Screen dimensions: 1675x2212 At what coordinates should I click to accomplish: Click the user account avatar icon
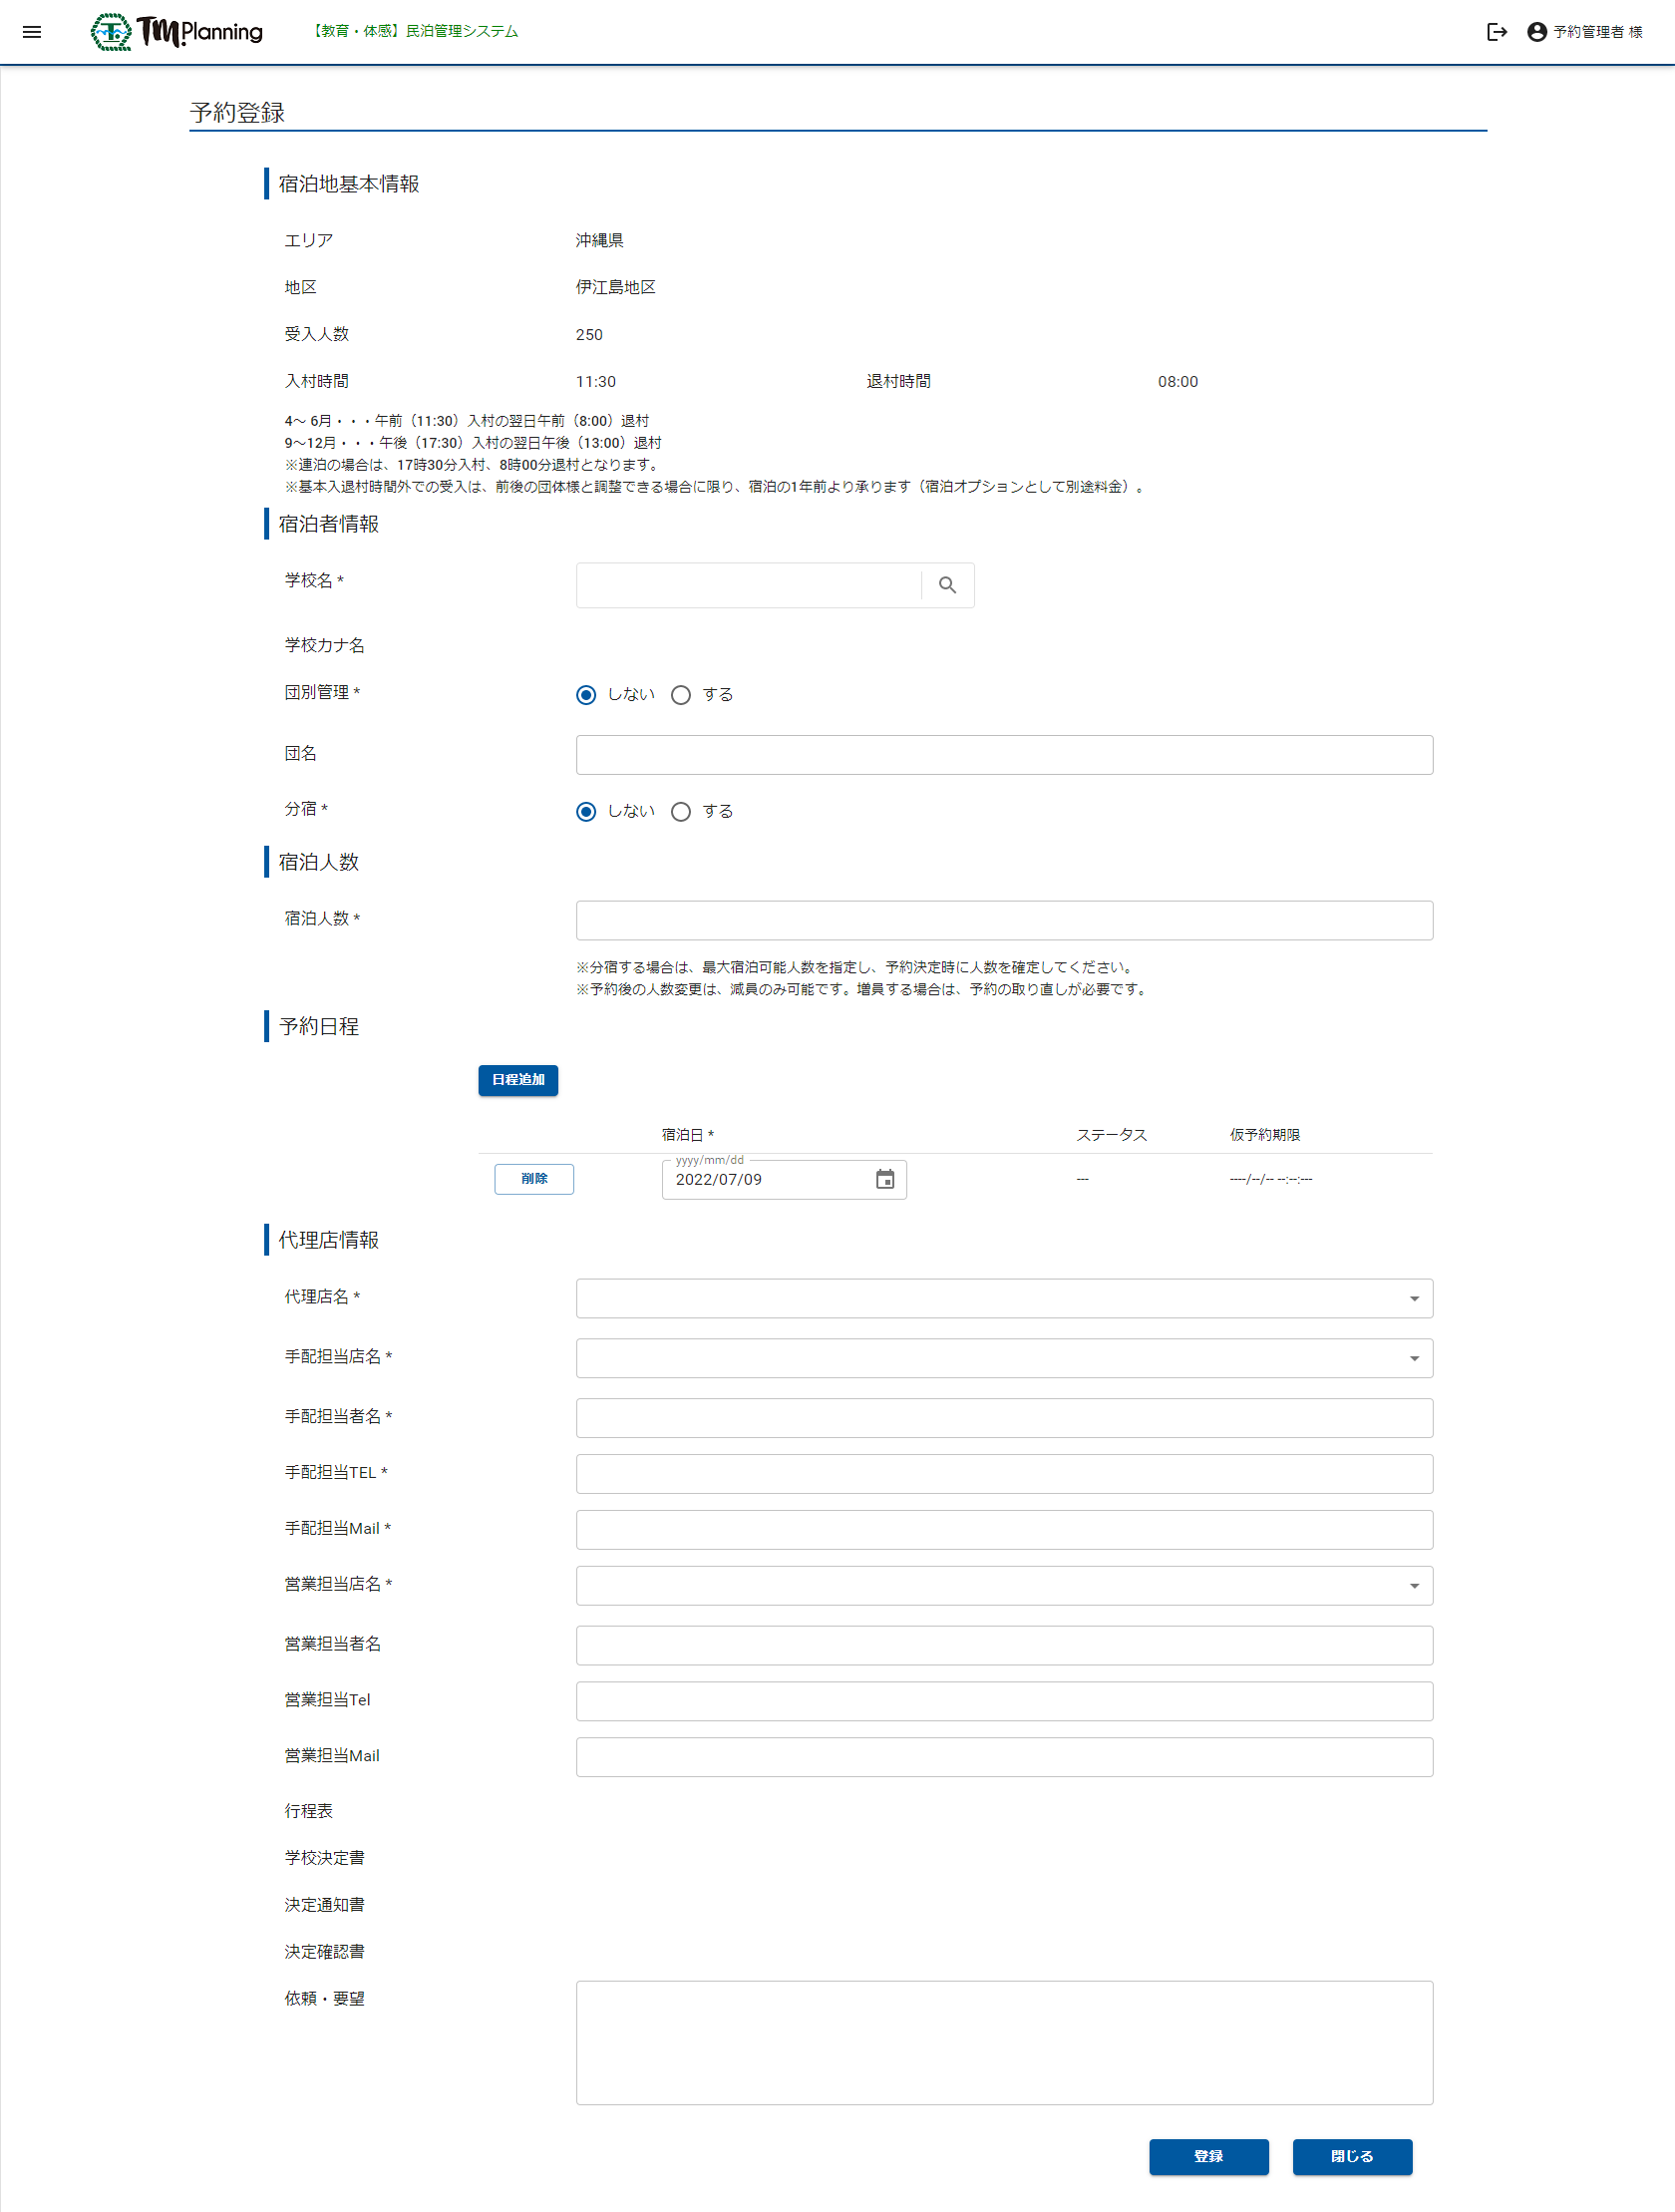[x=1536, y=32]
